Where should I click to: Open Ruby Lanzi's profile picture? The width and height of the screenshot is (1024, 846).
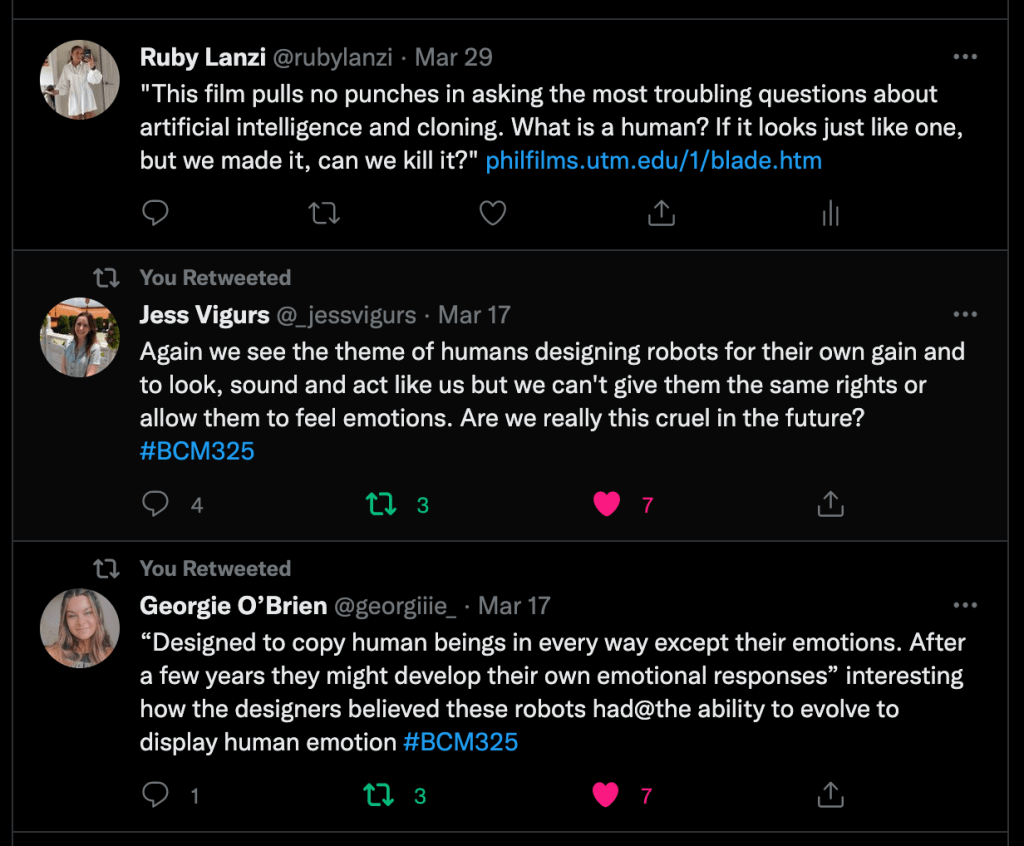point(80,80)
